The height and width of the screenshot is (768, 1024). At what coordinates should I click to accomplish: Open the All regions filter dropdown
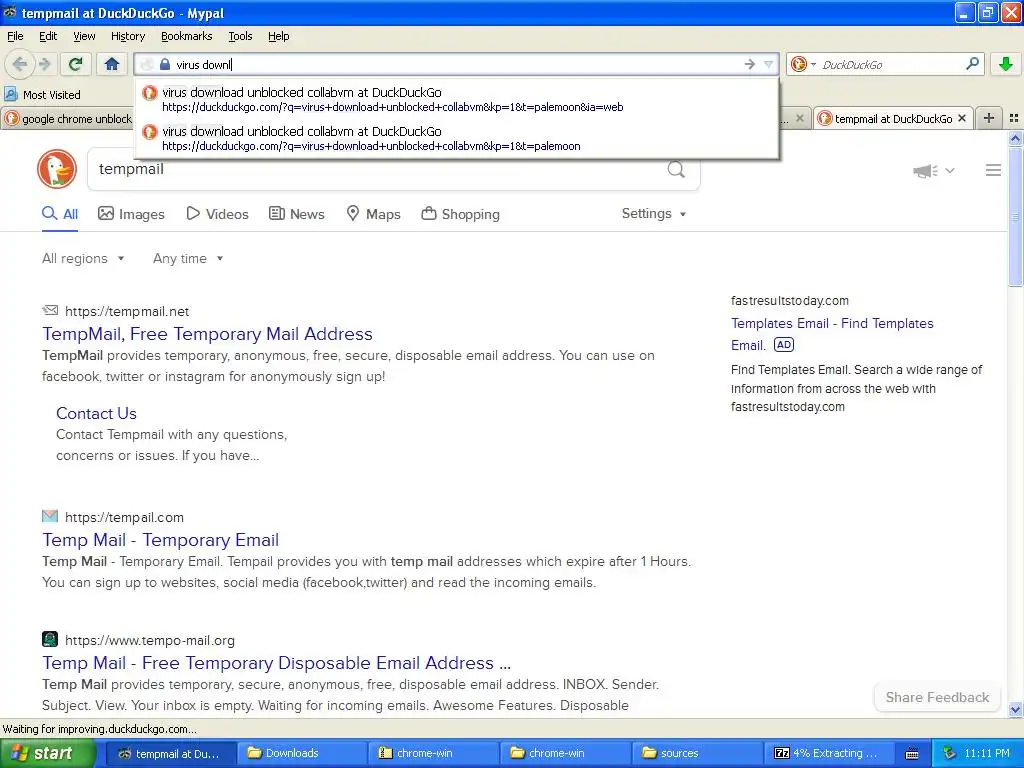[x=83, y=259]
